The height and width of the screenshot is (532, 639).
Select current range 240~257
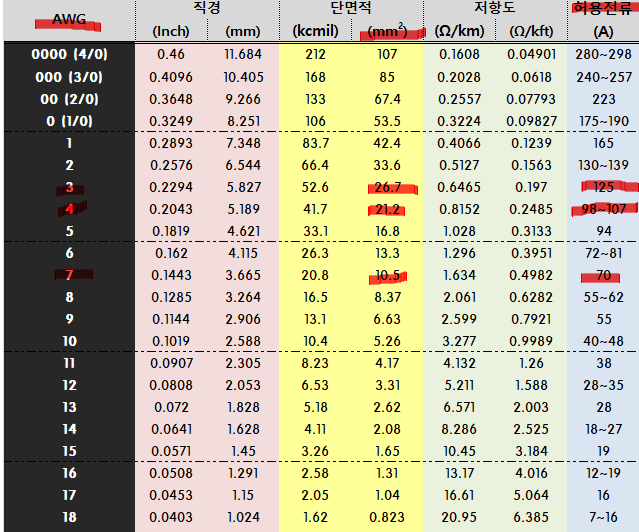tap(603, 77)
